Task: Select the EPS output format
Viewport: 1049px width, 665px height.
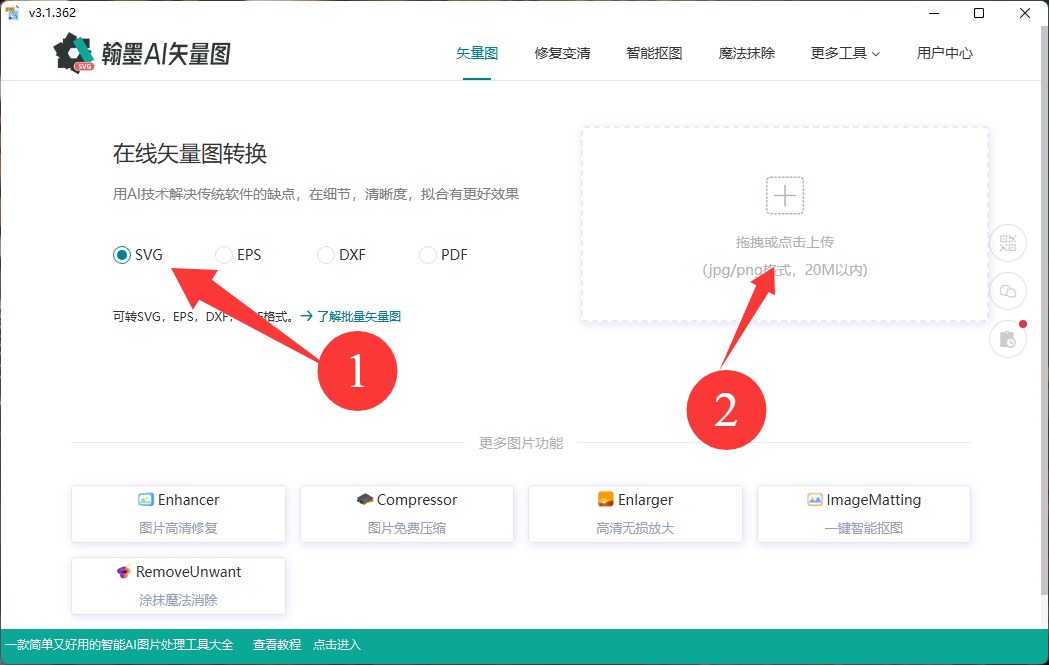Action: (x=224, y=255)
